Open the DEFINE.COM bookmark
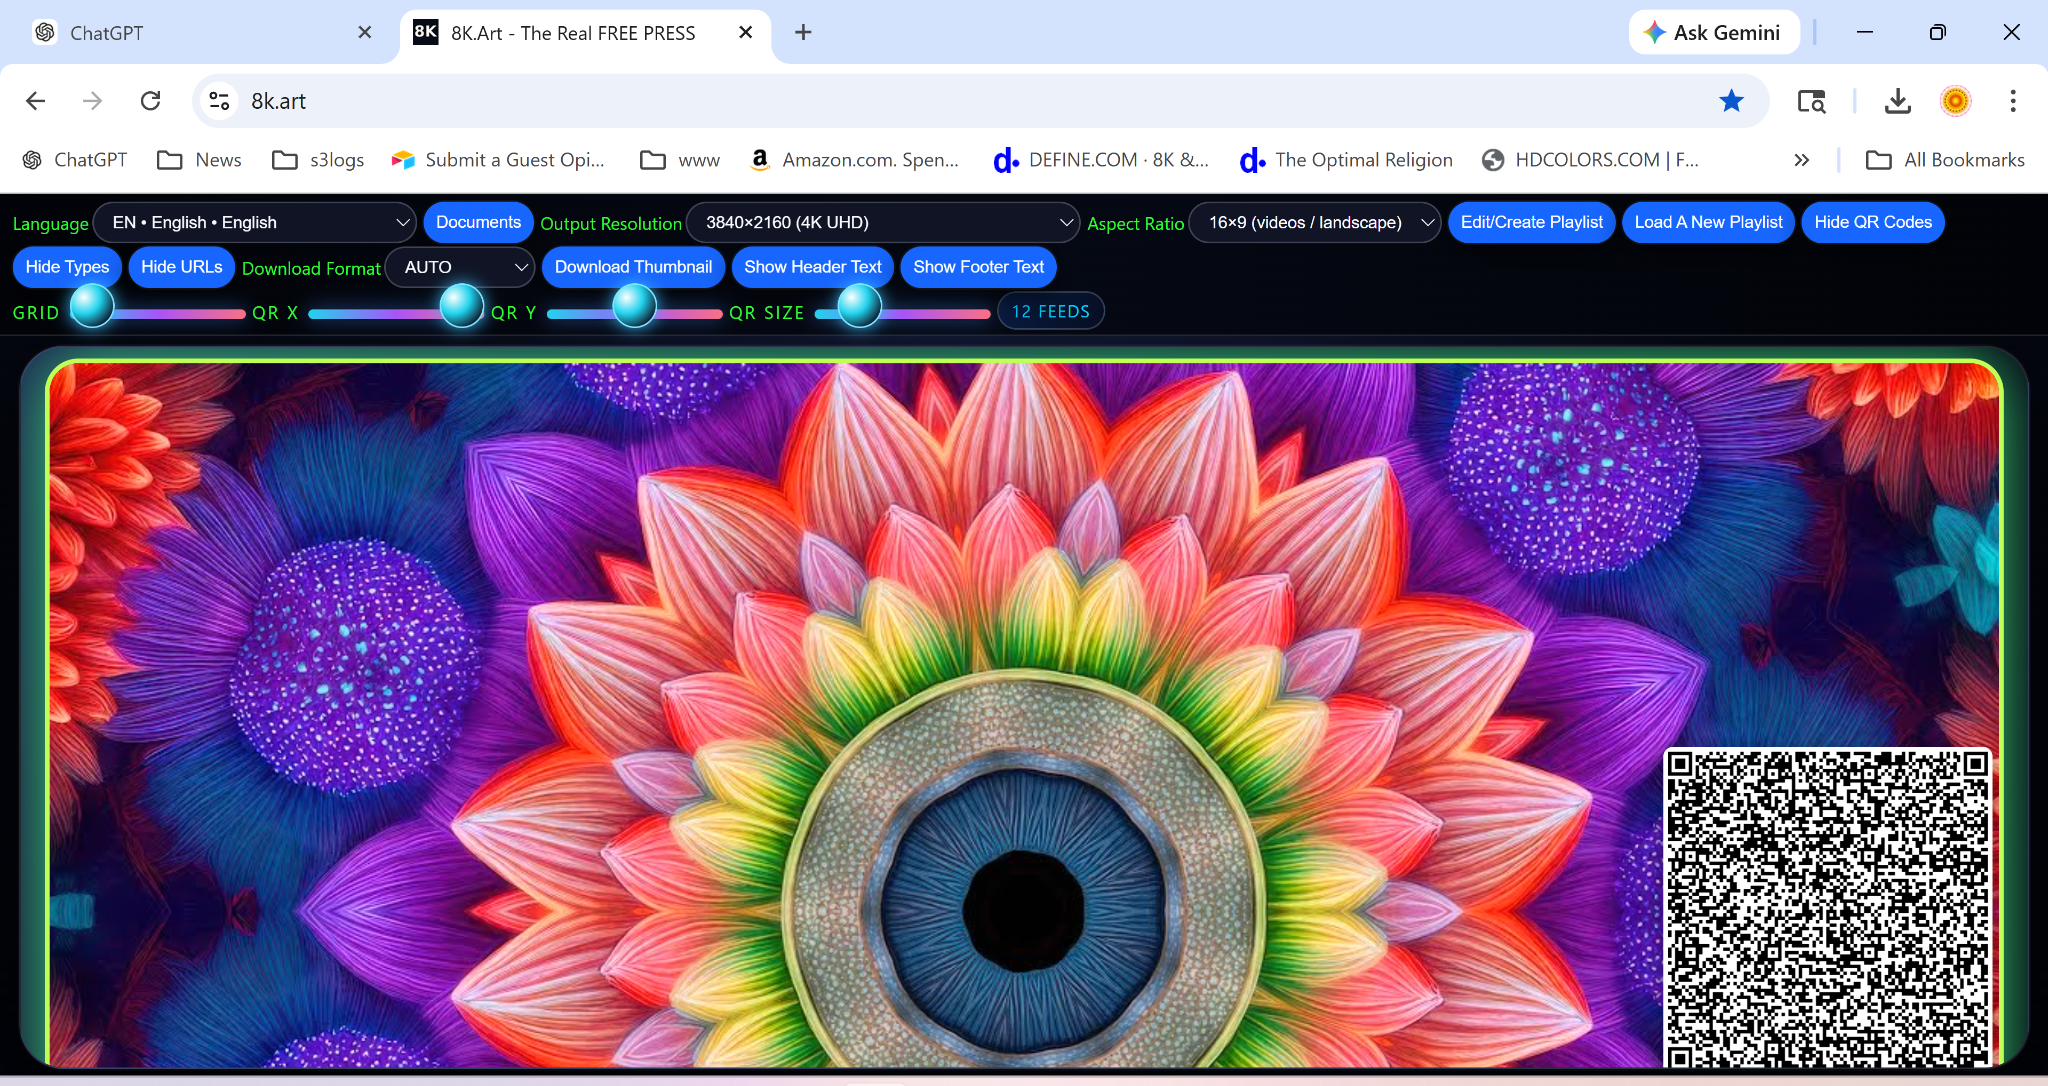This screenshot has height=1086, width=2048. click(x=1100, y=160)
